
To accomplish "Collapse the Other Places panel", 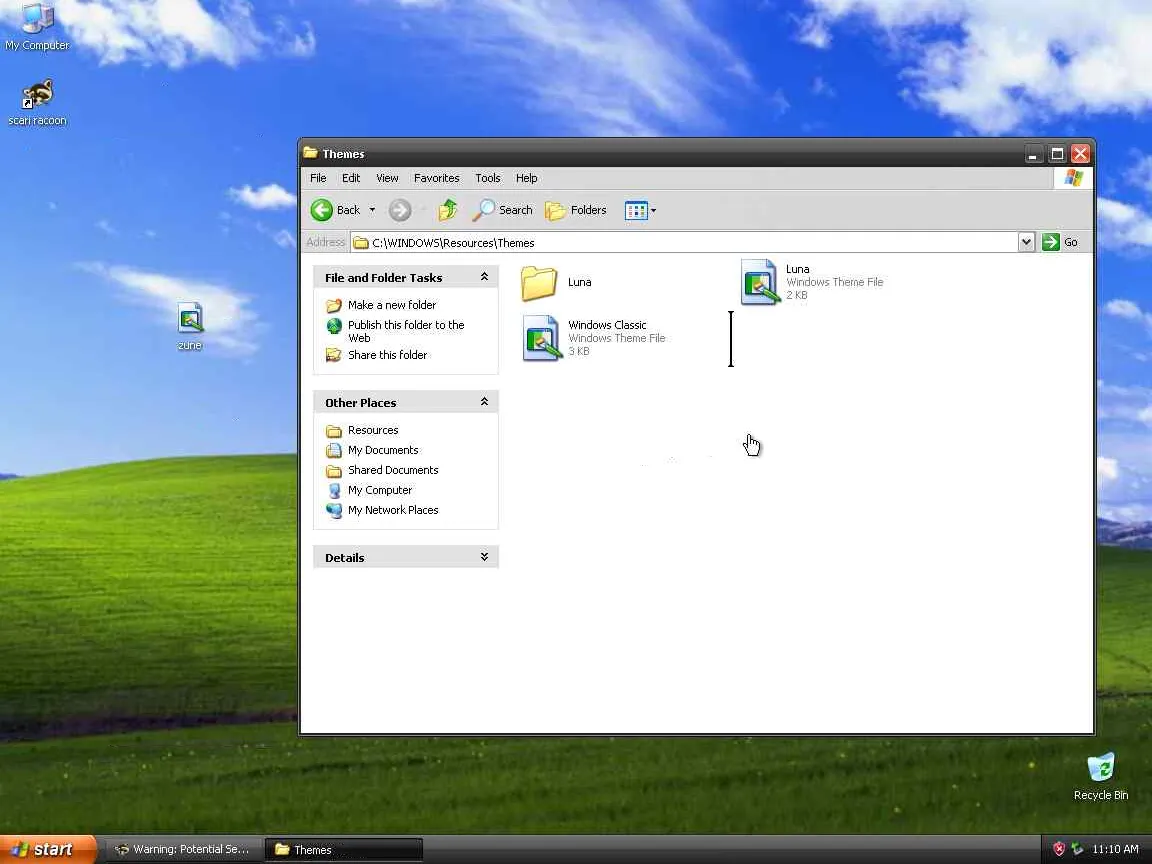I will 484,402.
